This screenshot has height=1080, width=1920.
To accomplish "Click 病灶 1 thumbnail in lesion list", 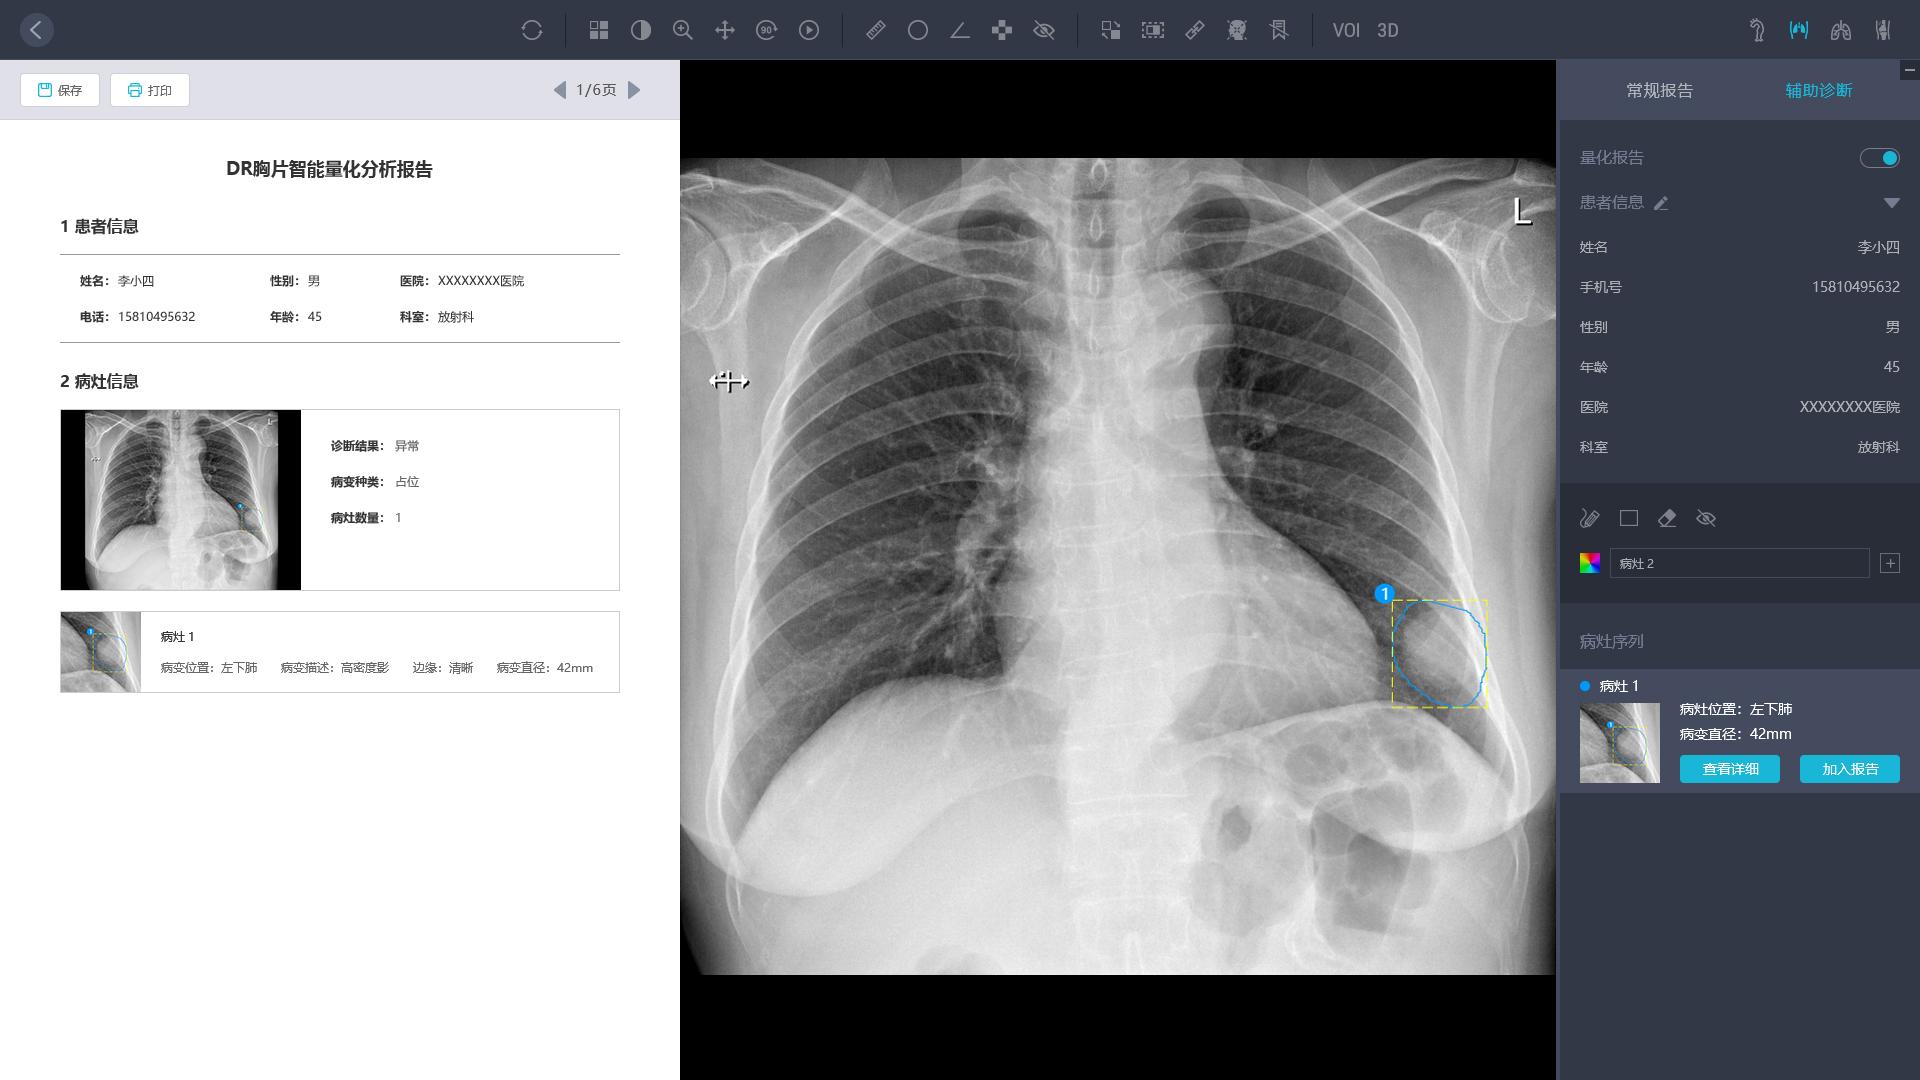I will click(1619, 743).
